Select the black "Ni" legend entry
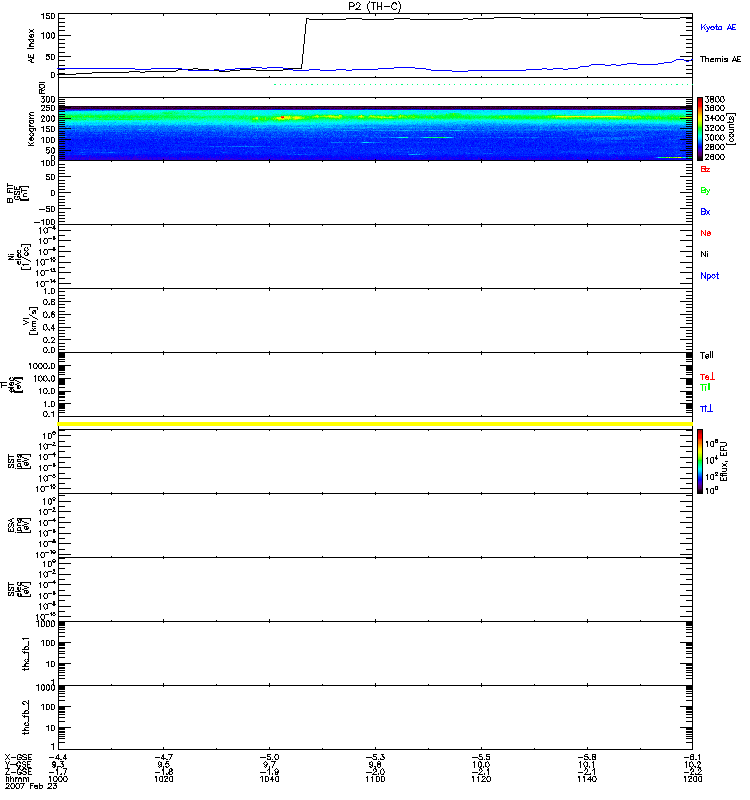 704,254
